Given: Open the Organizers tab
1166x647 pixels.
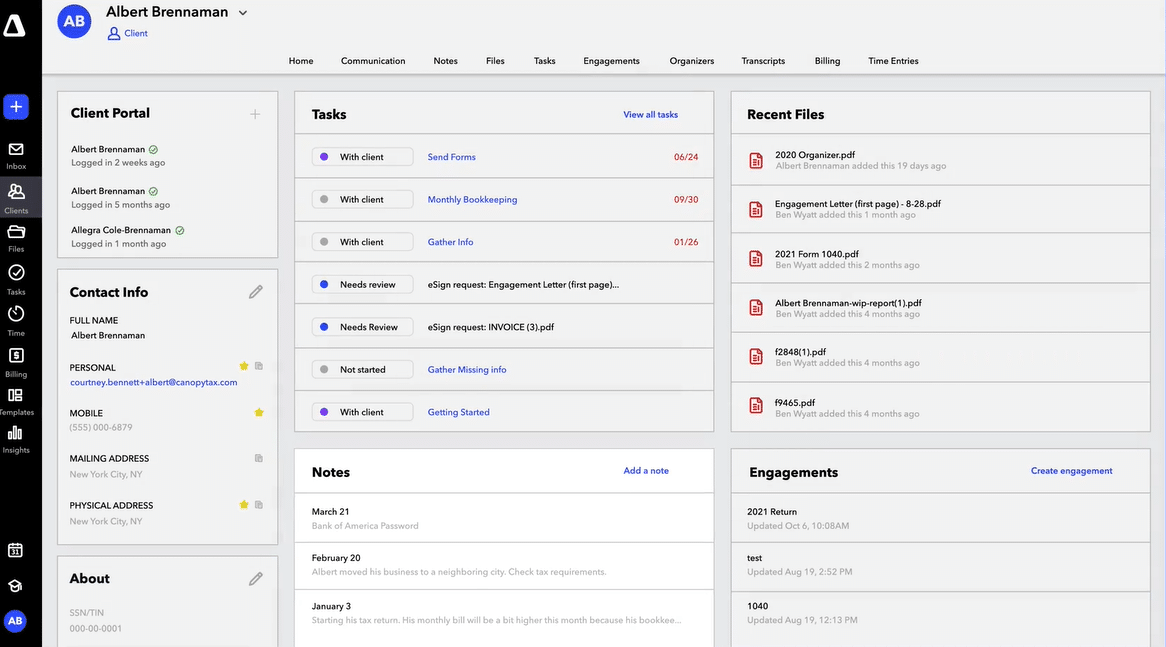Looking at the screenshot, I should [x=692, y=60].
